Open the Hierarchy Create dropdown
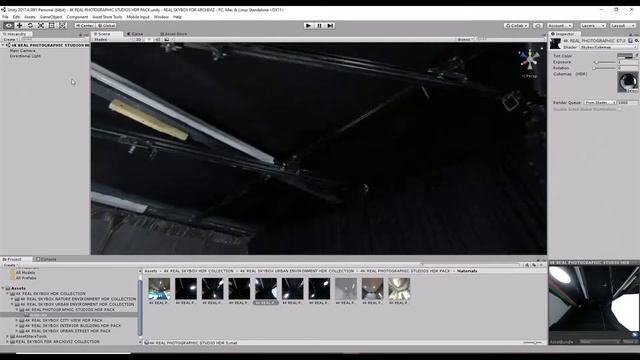The image size is (640, 360). 10,40
